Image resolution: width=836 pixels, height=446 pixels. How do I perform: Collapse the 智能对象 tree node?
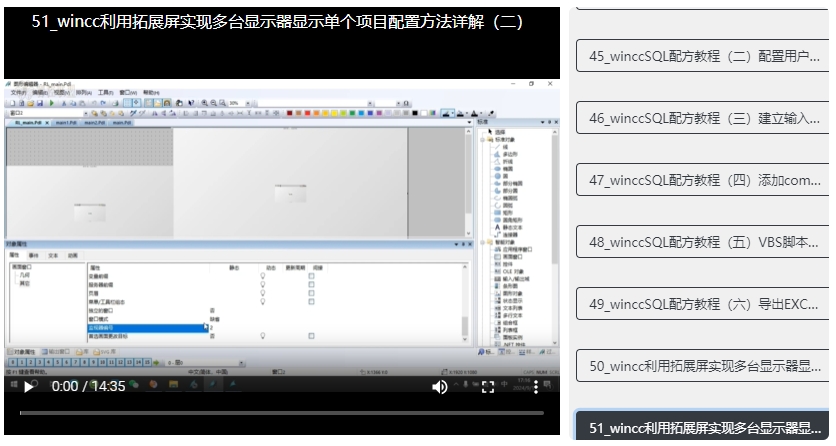click(483, 242)
